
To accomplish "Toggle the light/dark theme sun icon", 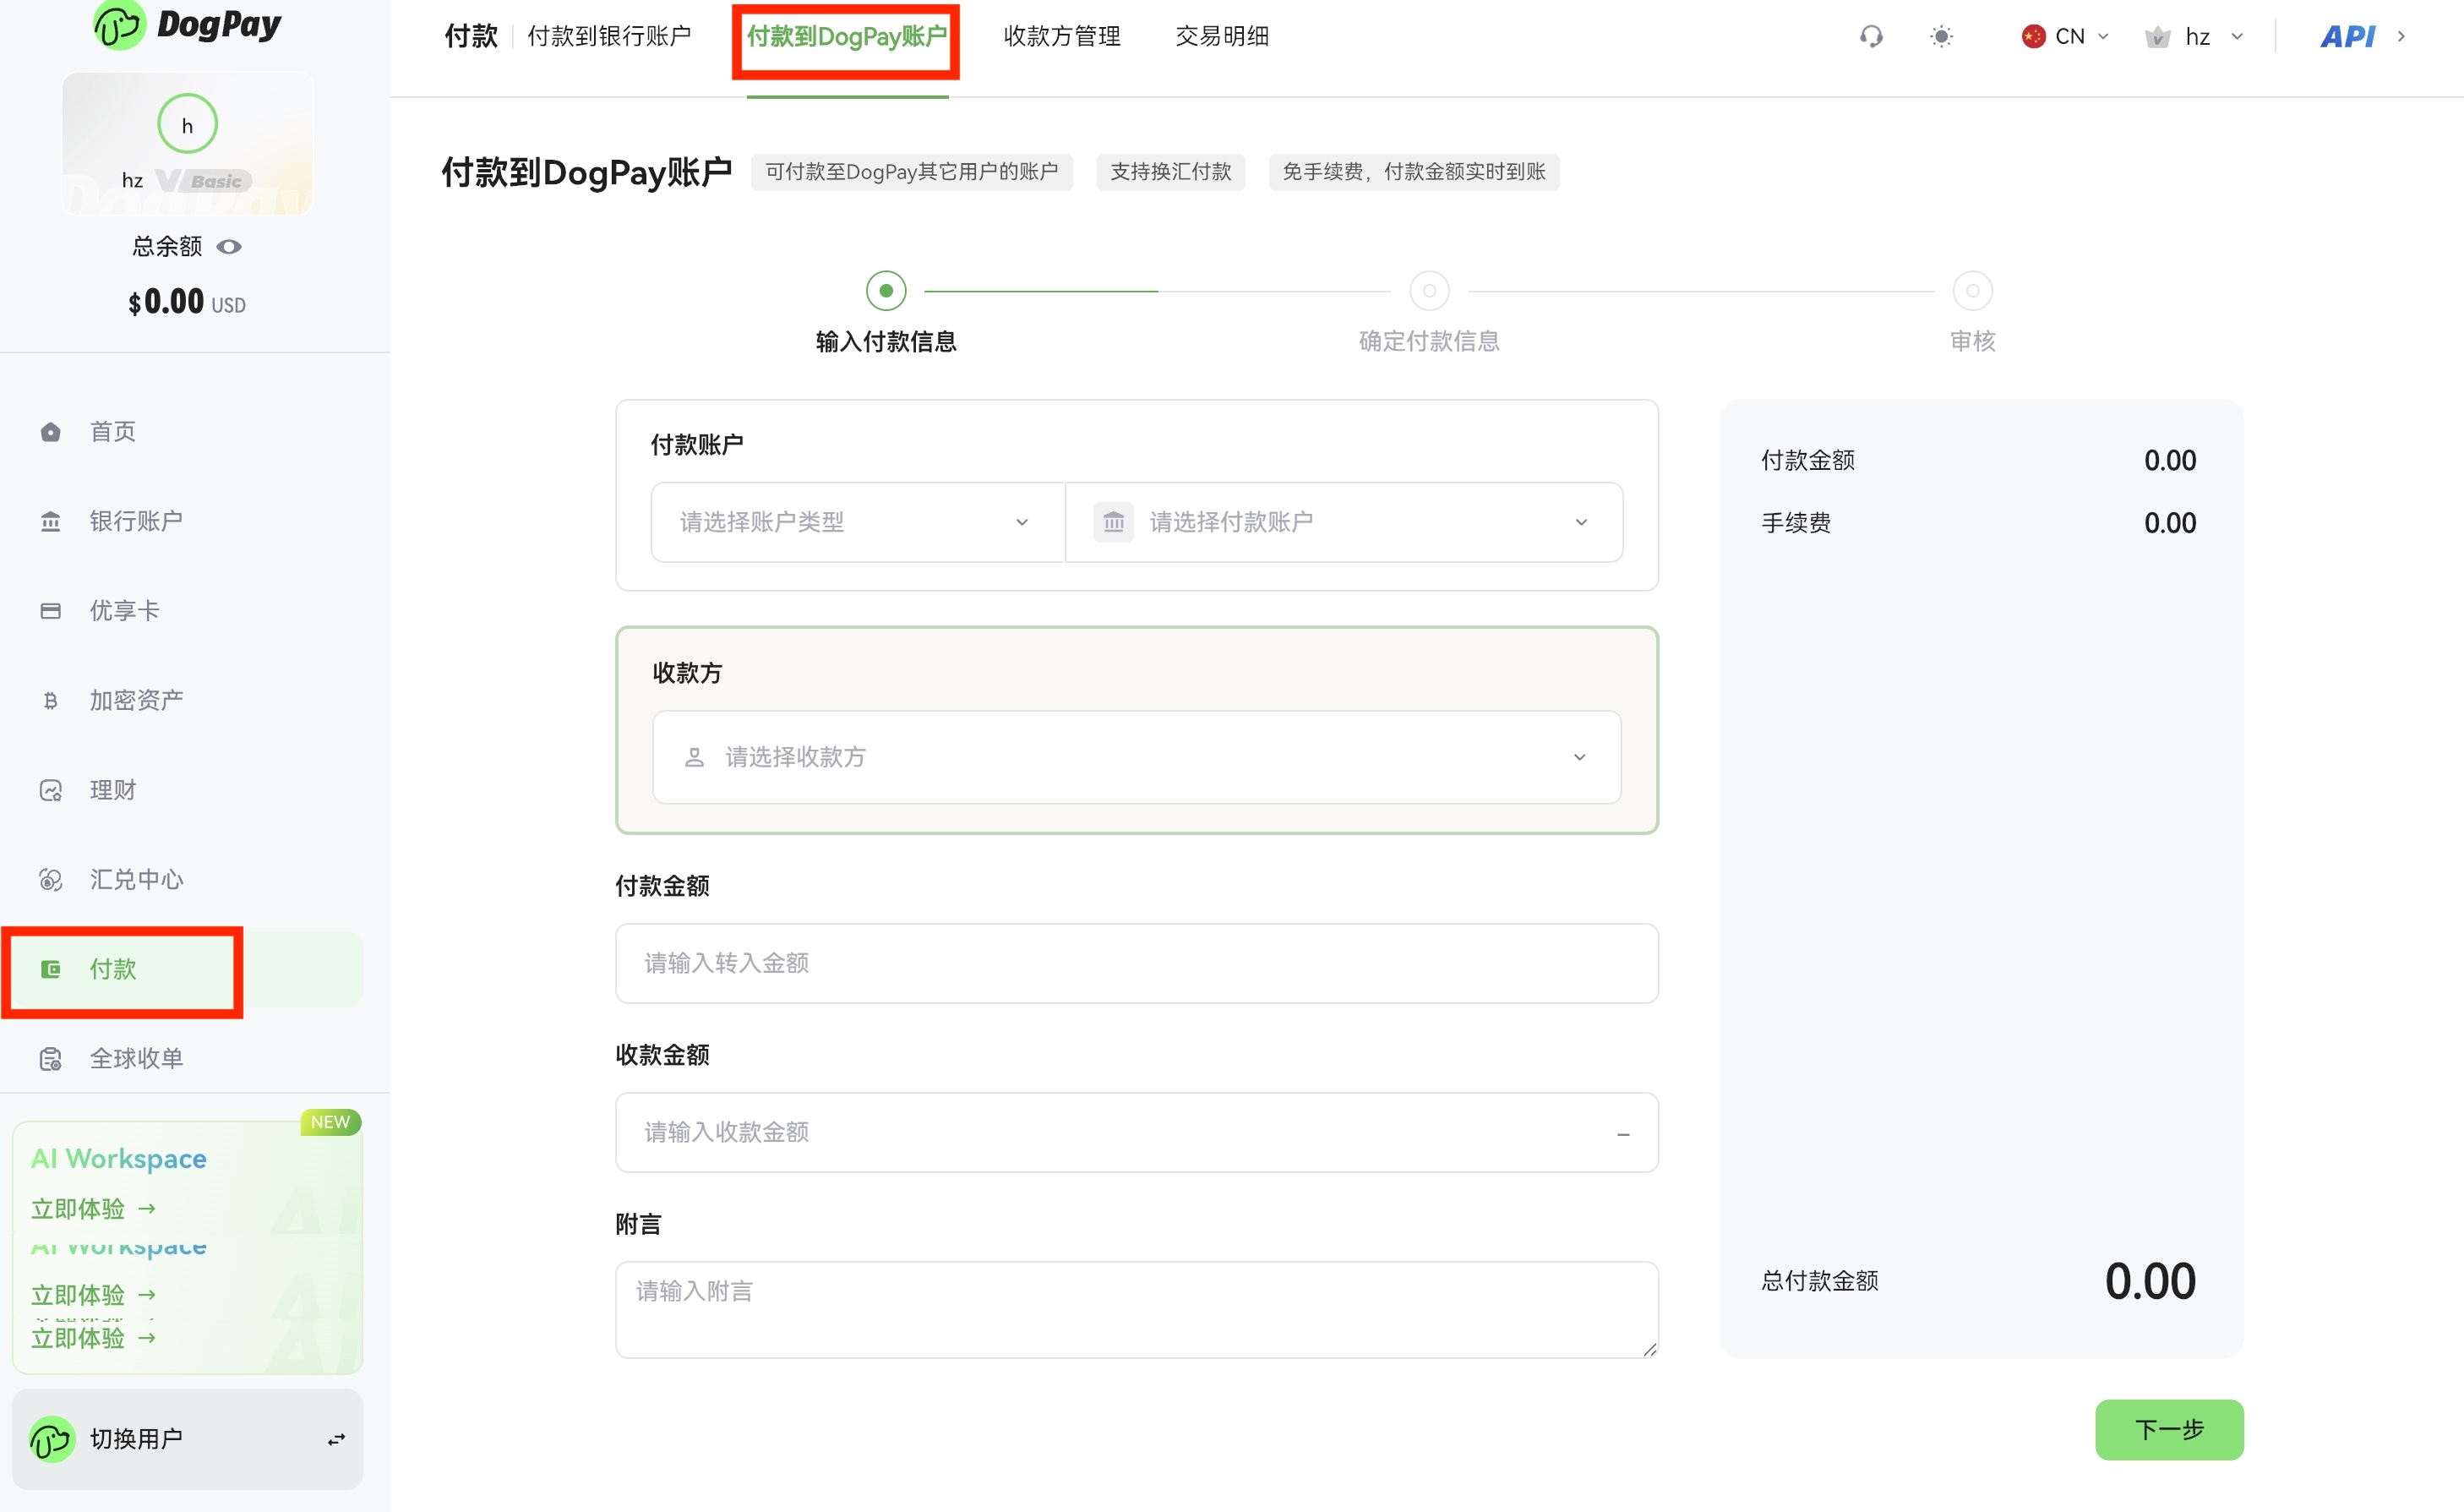I will 1941,37.
